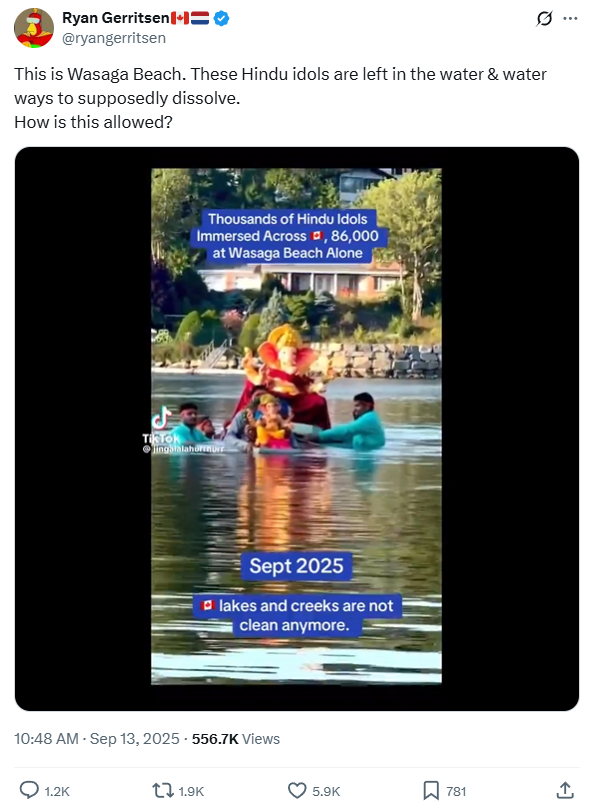Bookmark the post with bookmark icon

430,790
